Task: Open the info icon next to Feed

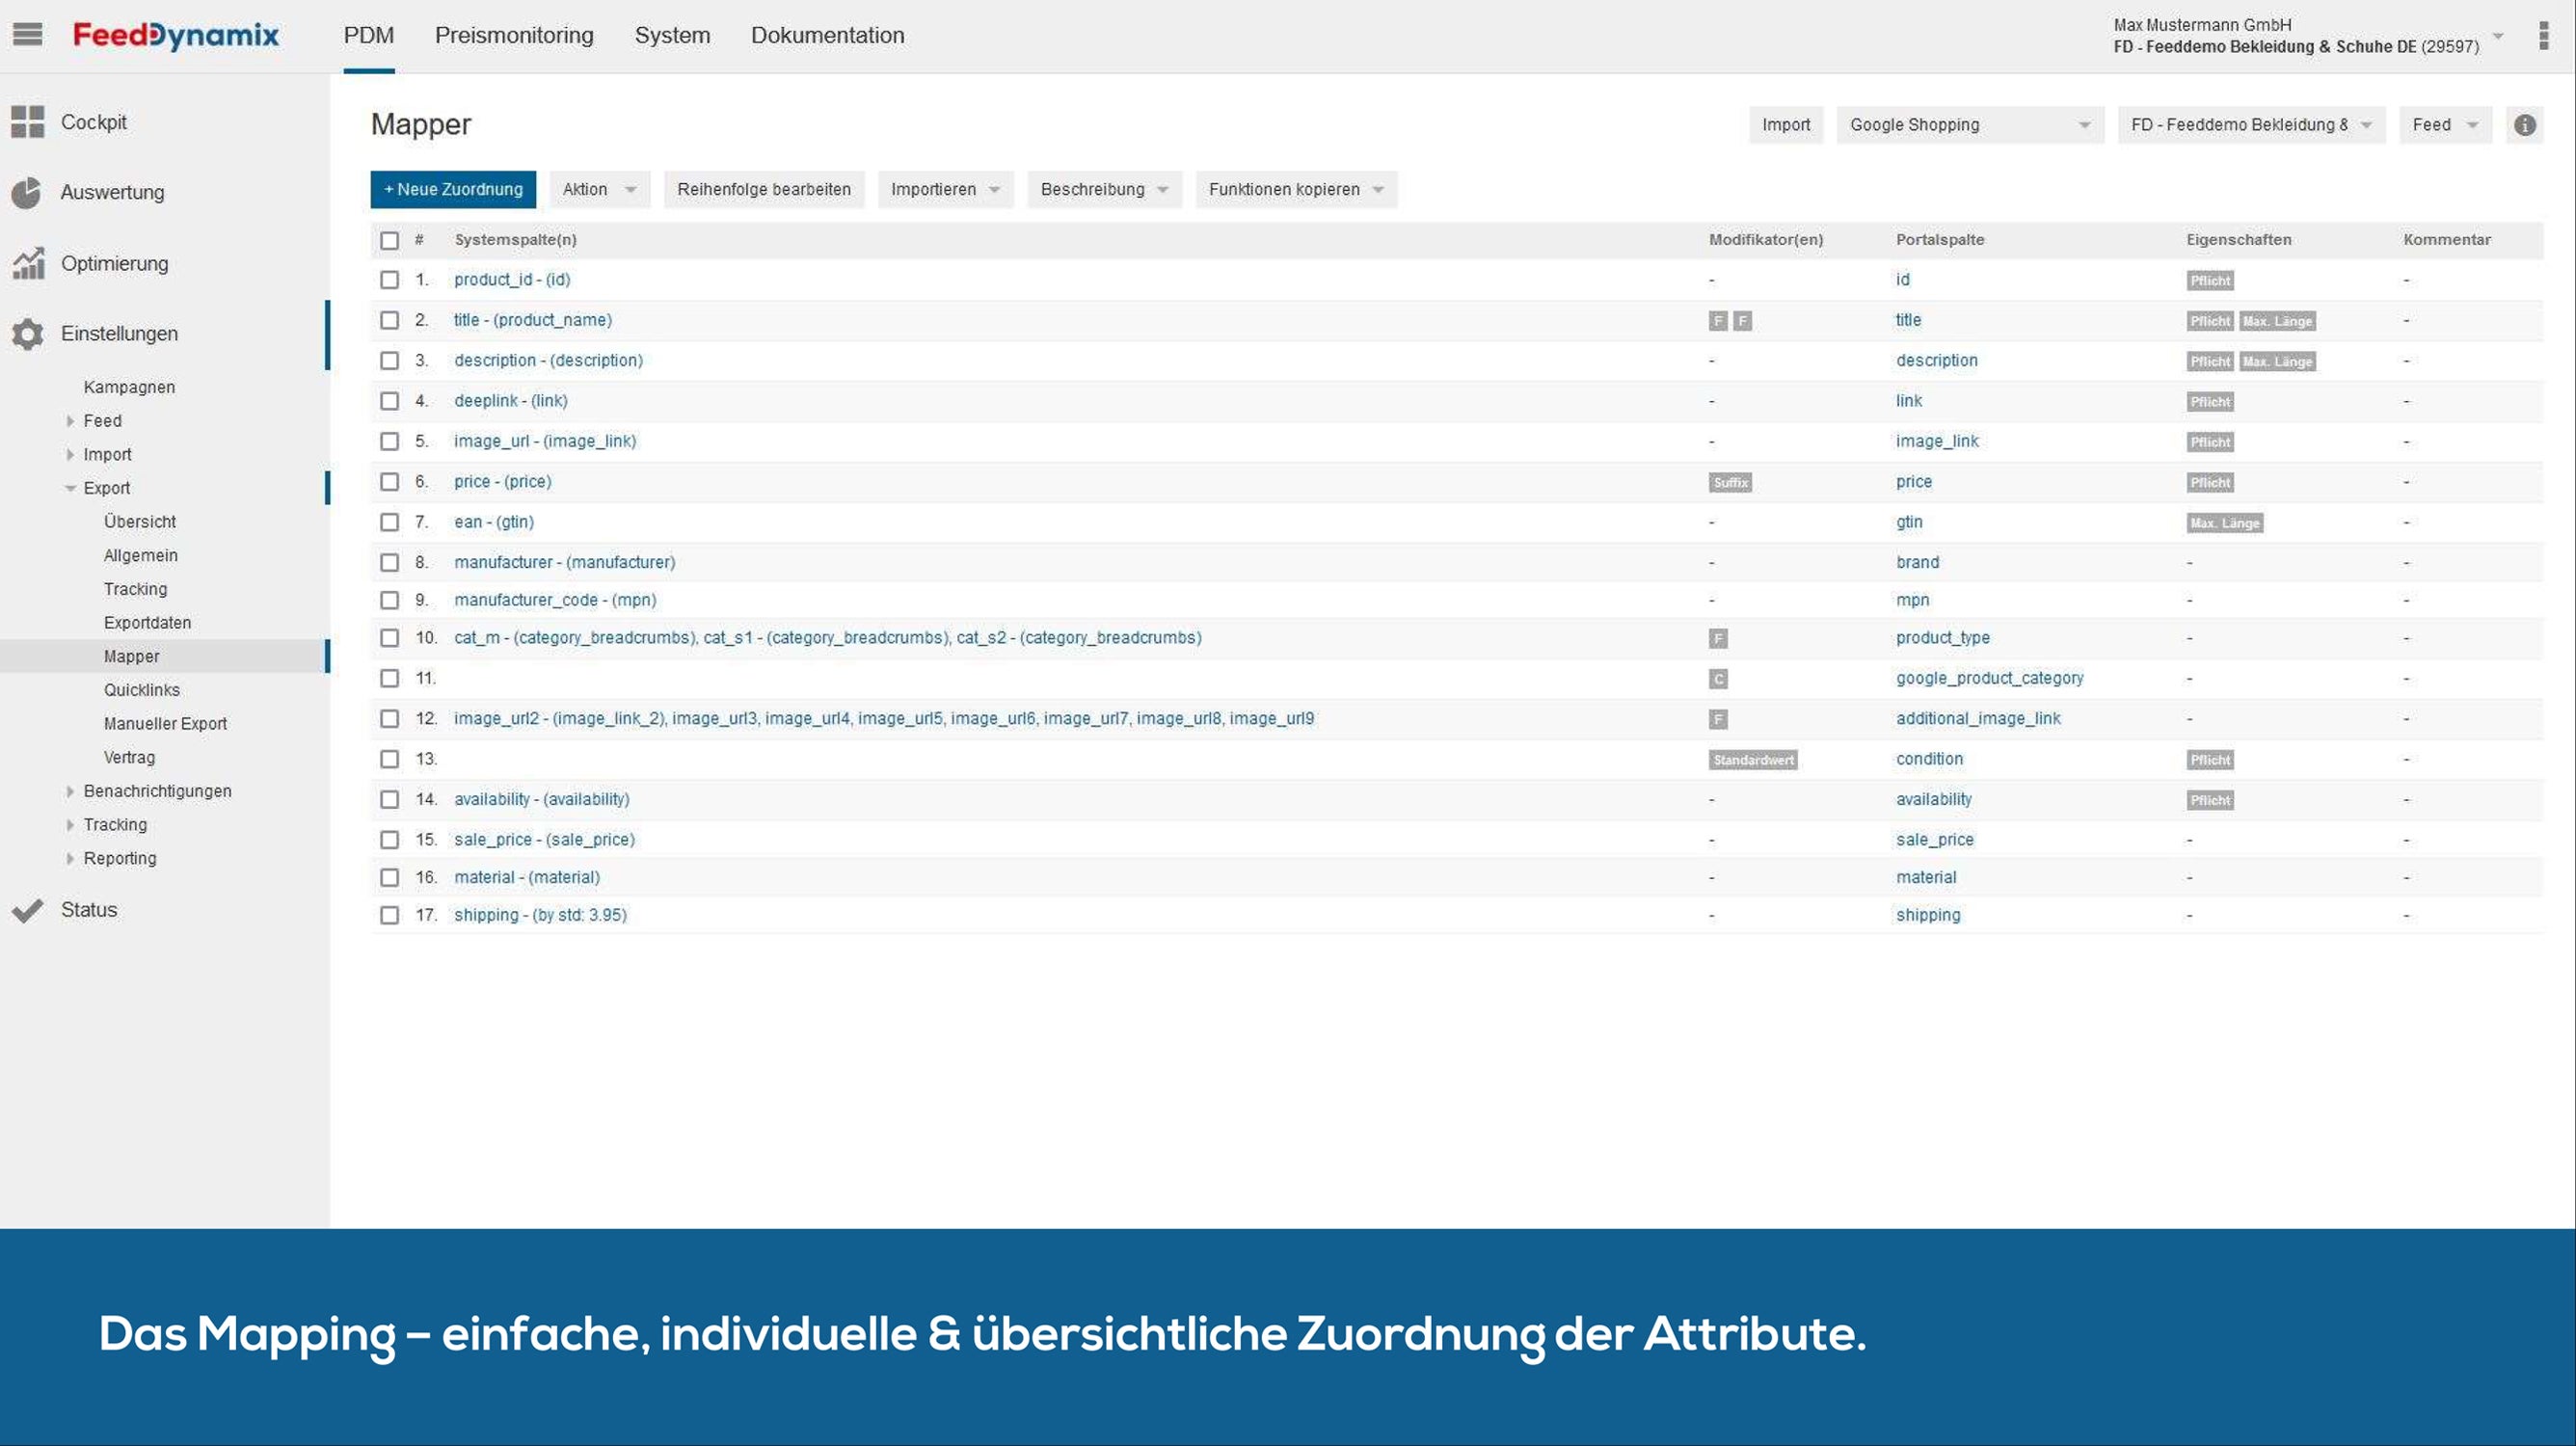Action: [x=2524, y=125]
